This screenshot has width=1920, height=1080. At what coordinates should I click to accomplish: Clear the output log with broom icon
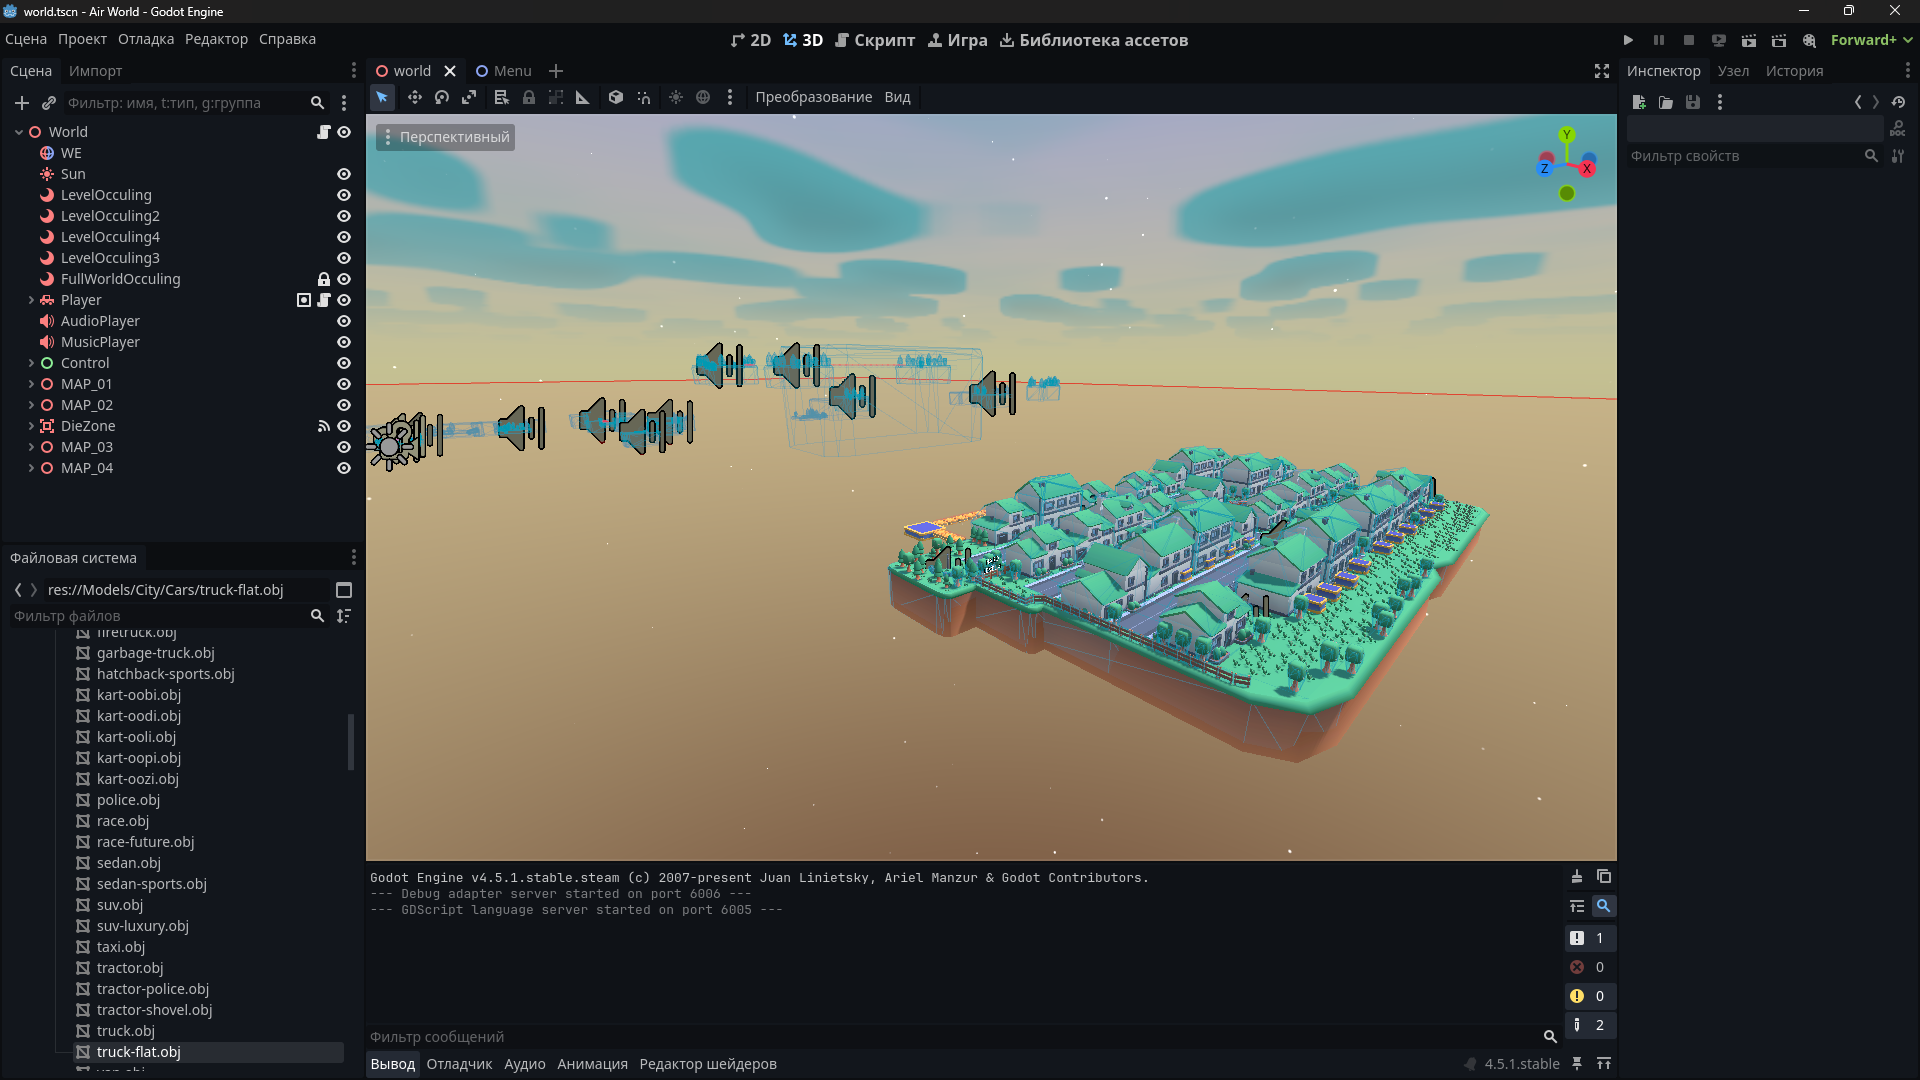1576,877
